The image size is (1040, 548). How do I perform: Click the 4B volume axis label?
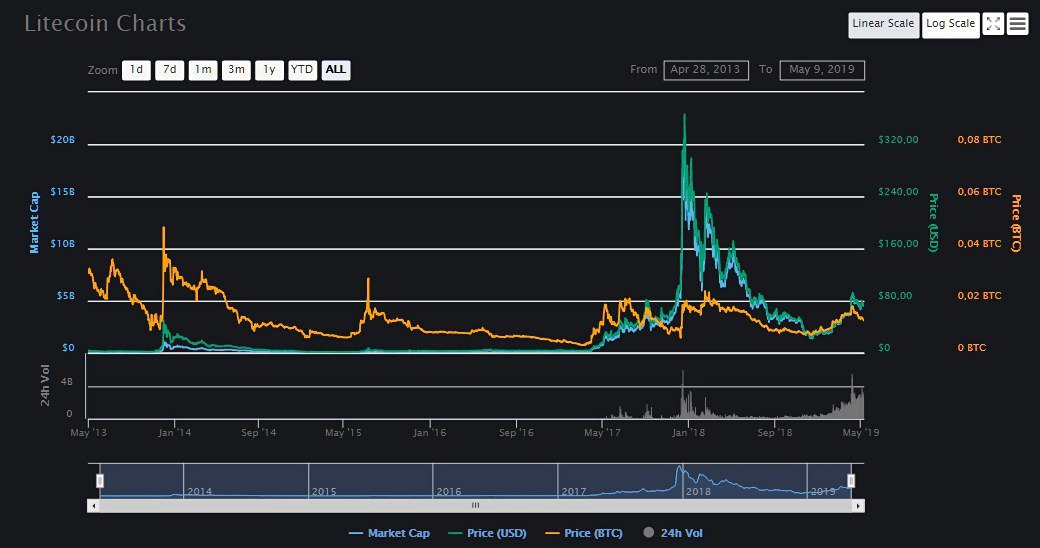[66, 382]
